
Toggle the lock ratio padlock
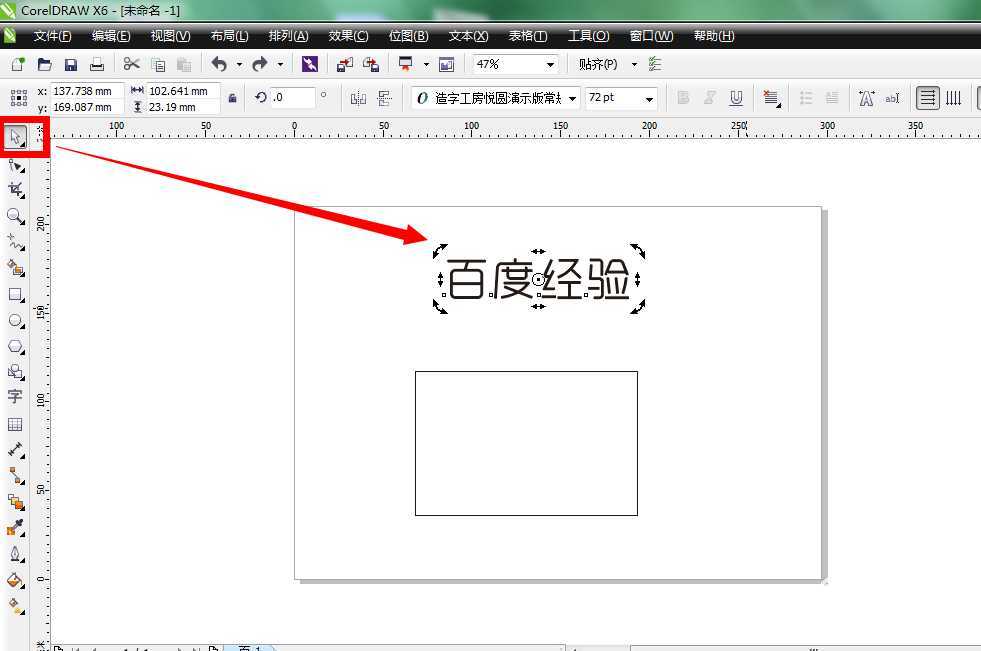[232, 98]
